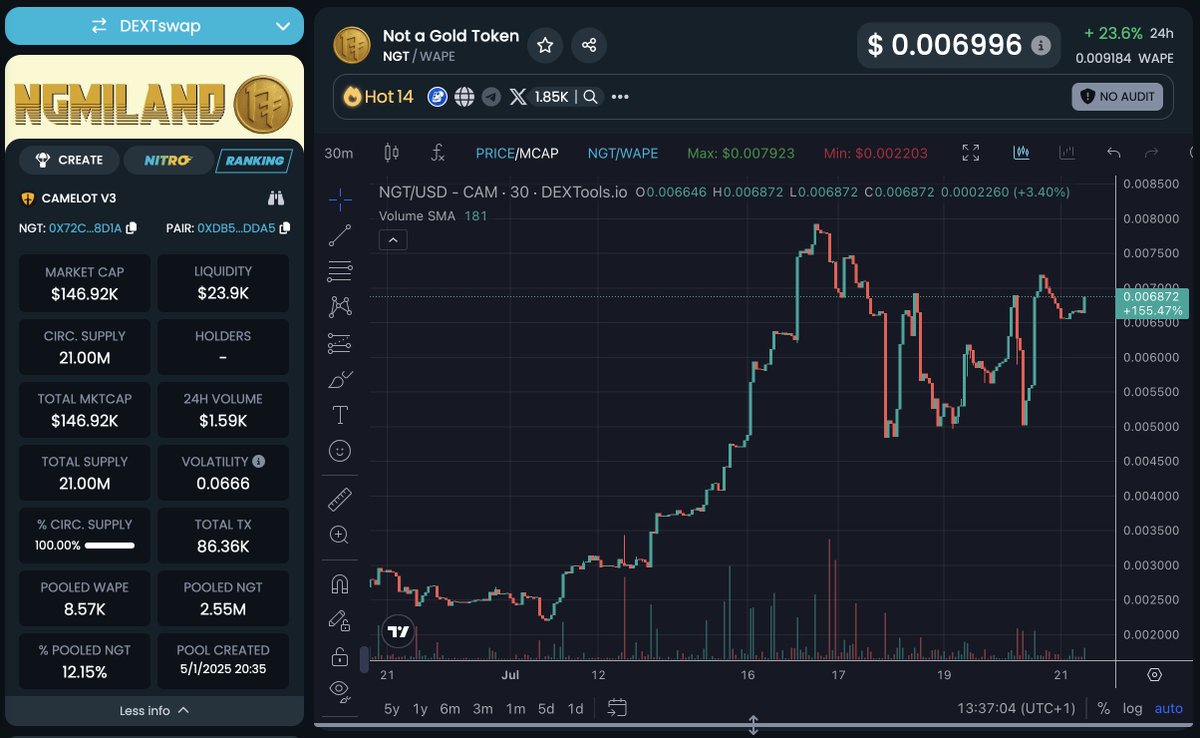Click the NO AUDIT badge
This screenshot has height=738, width=1200.
click(1117, 97)
